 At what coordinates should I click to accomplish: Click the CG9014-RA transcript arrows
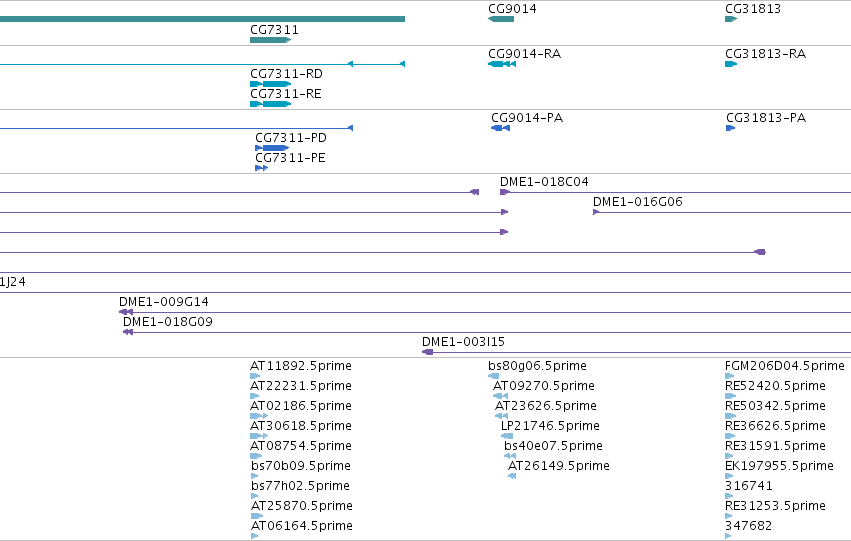point(502,65)
